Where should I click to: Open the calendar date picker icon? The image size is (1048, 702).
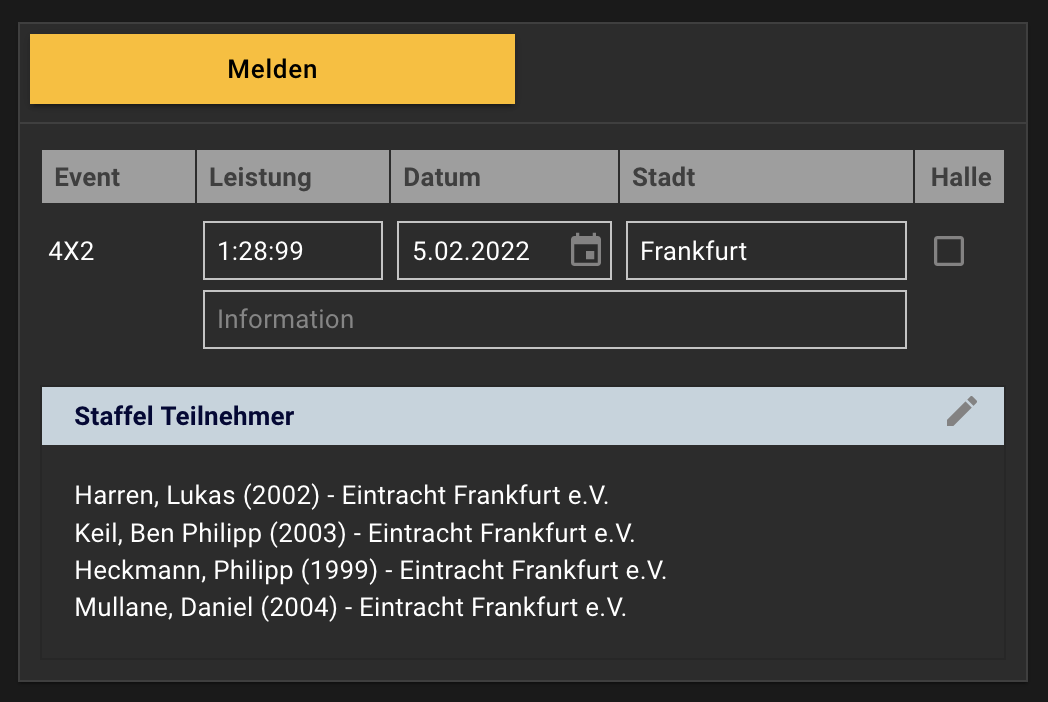click(585, 250)
